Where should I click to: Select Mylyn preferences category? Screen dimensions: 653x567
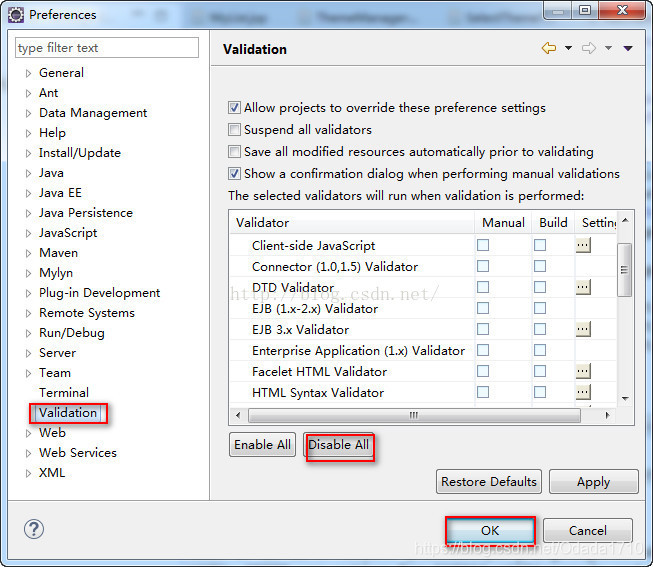coord(56,273)
